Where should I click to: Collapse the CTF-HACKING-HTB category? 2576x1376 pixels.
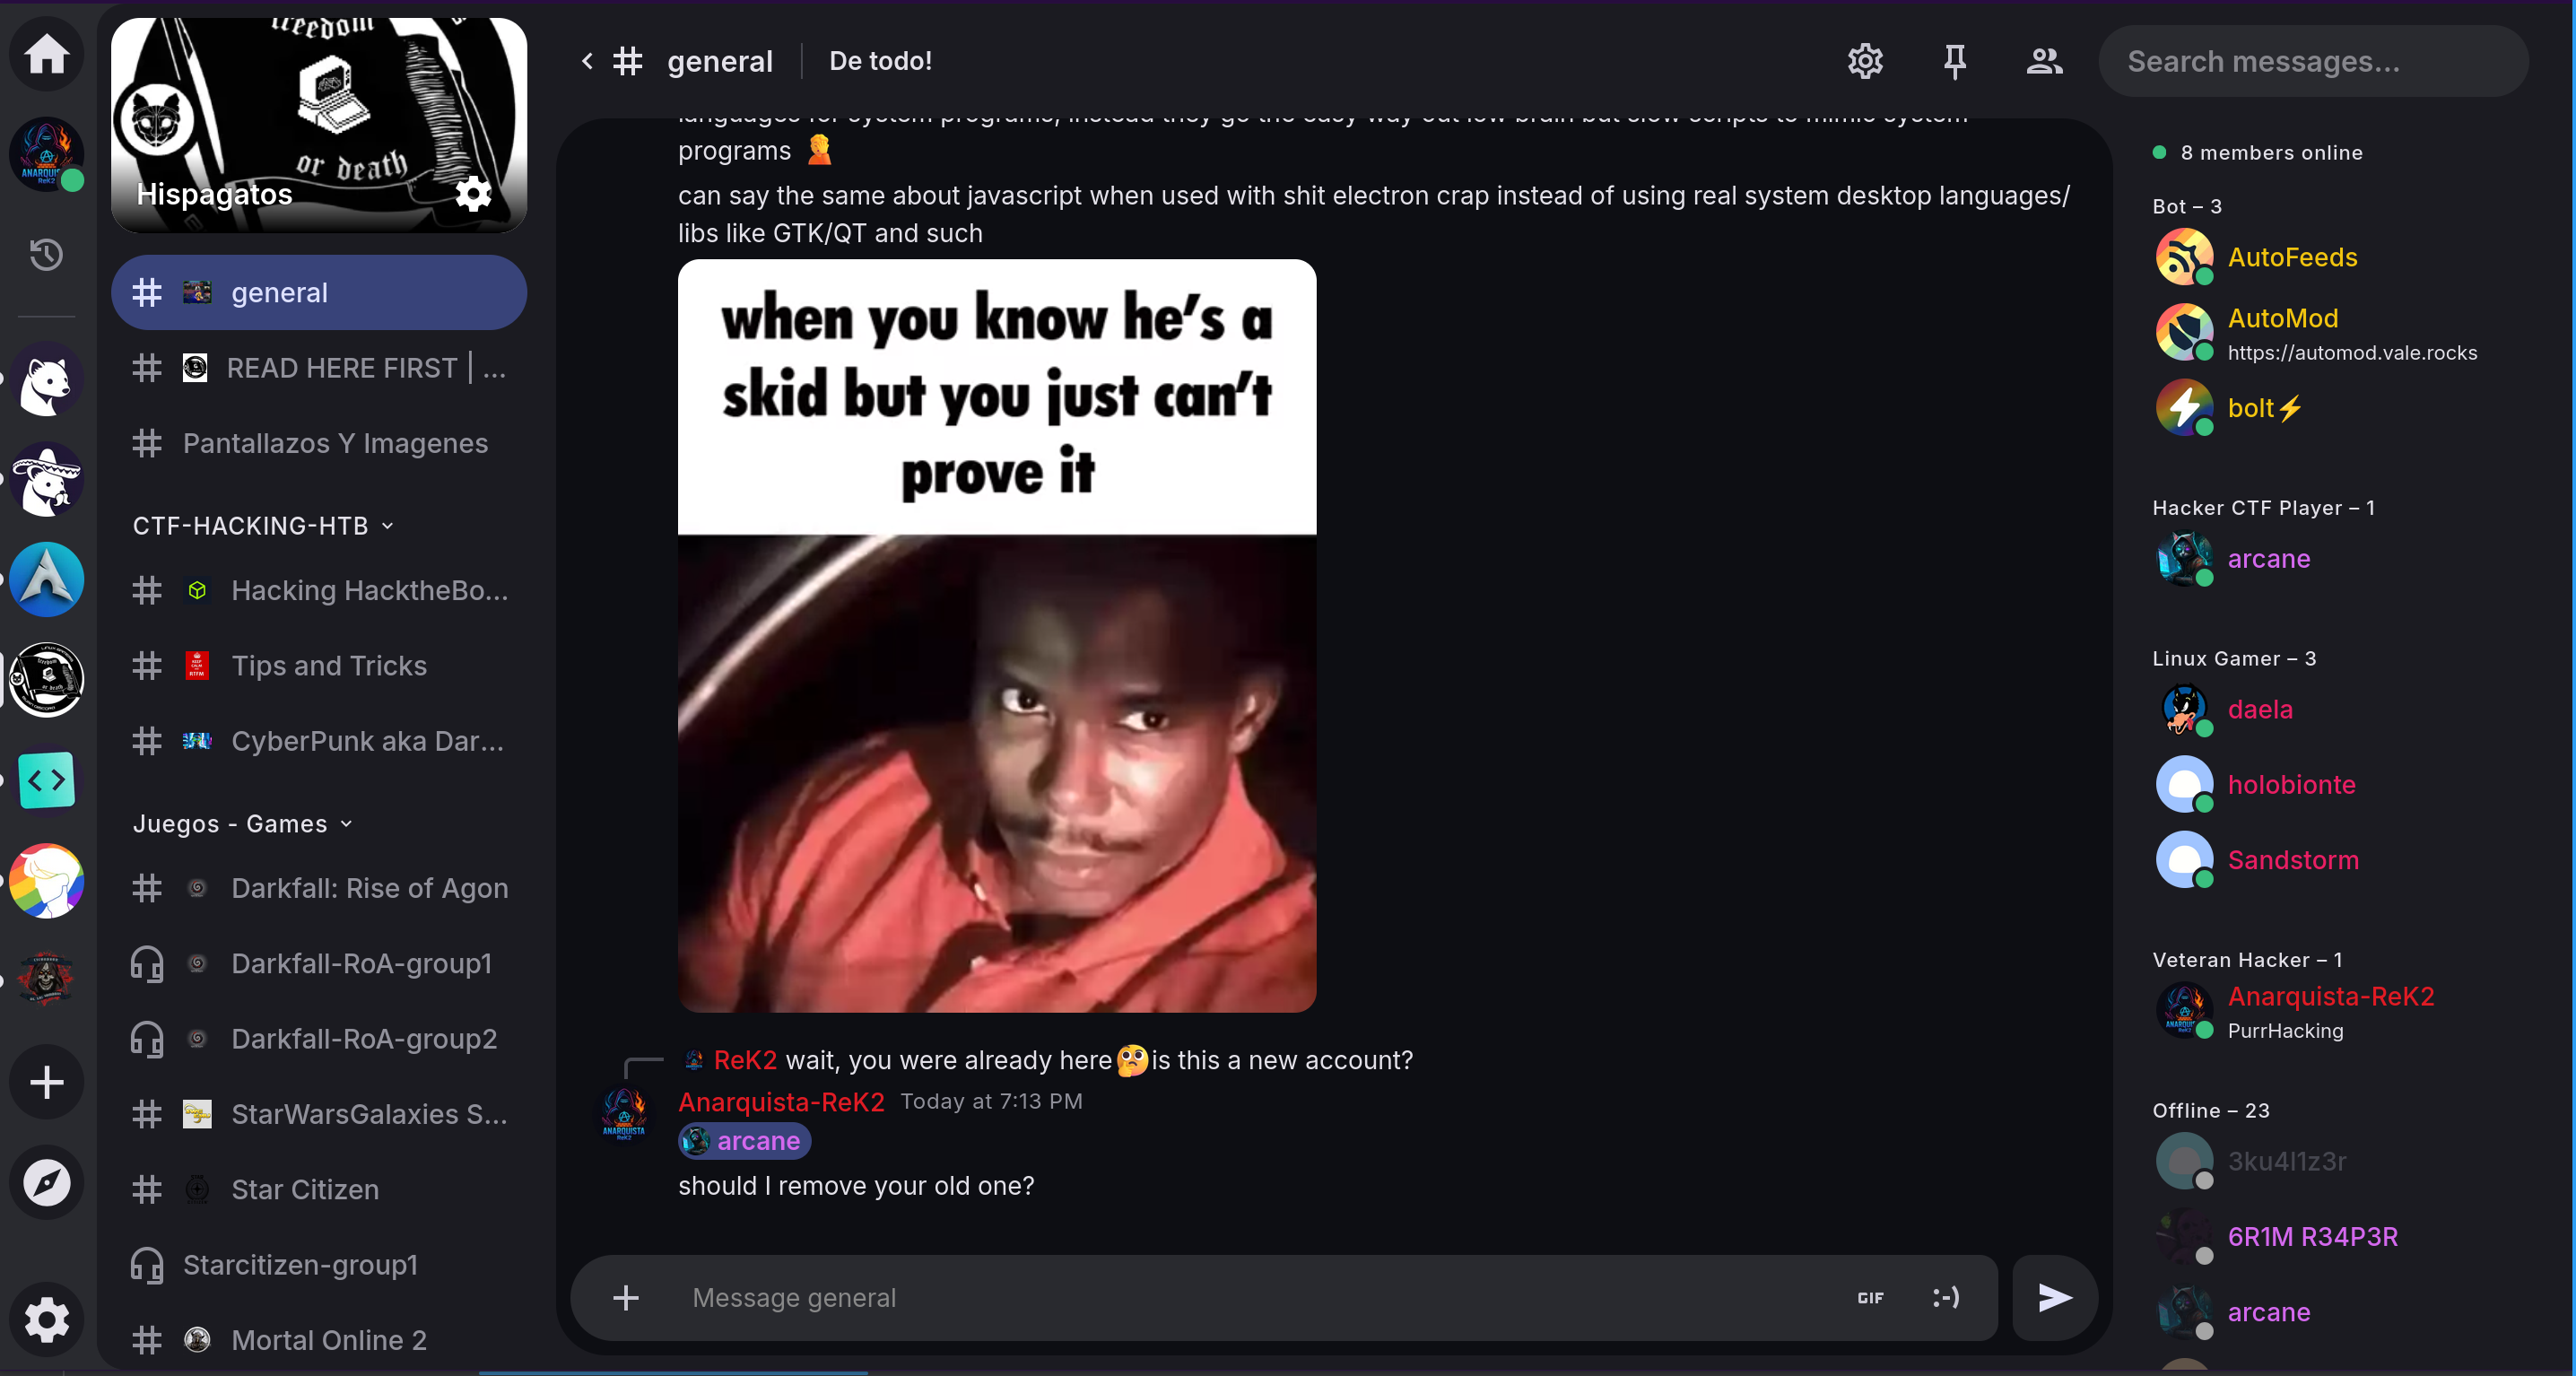click(x=263, y=525)
